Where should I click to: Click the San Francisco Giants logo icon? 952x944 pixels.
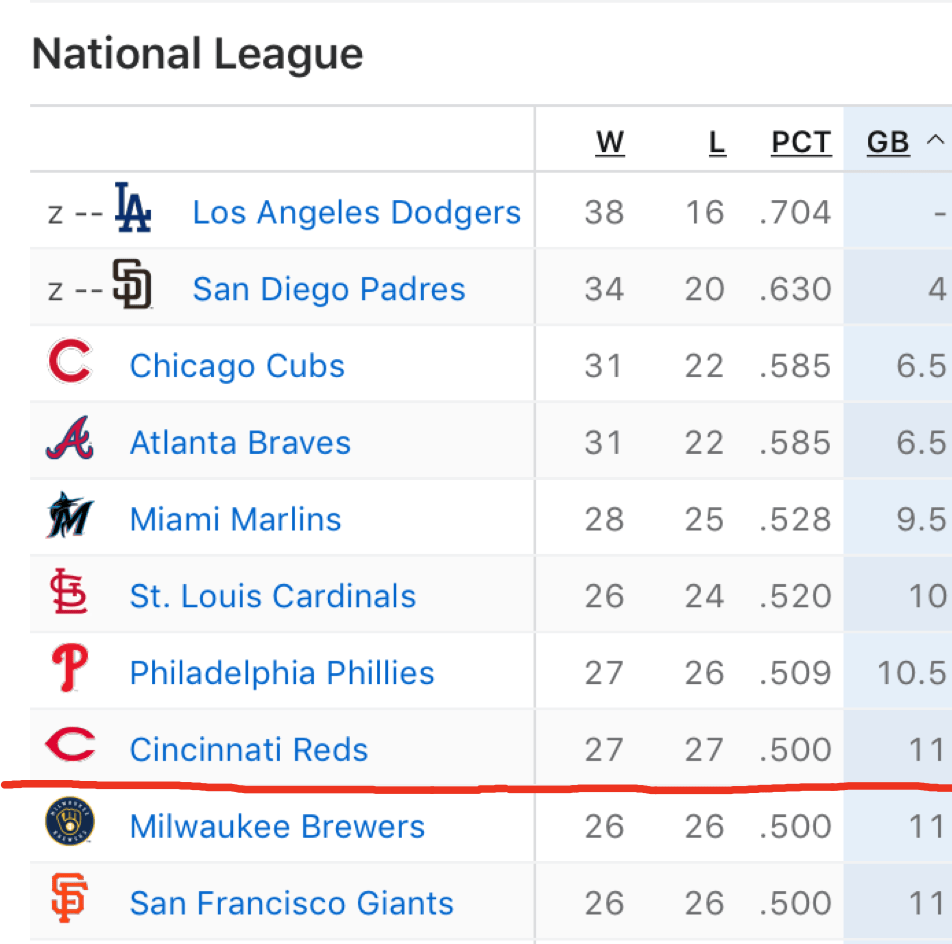(69, 899)
